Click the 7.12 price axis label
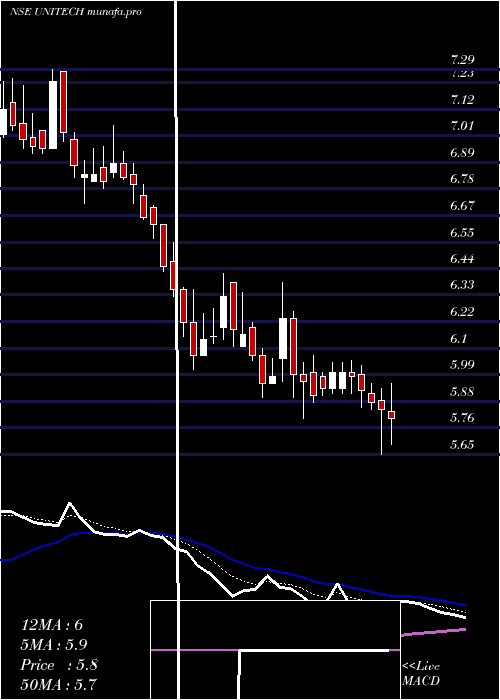 tap(462, 100)
